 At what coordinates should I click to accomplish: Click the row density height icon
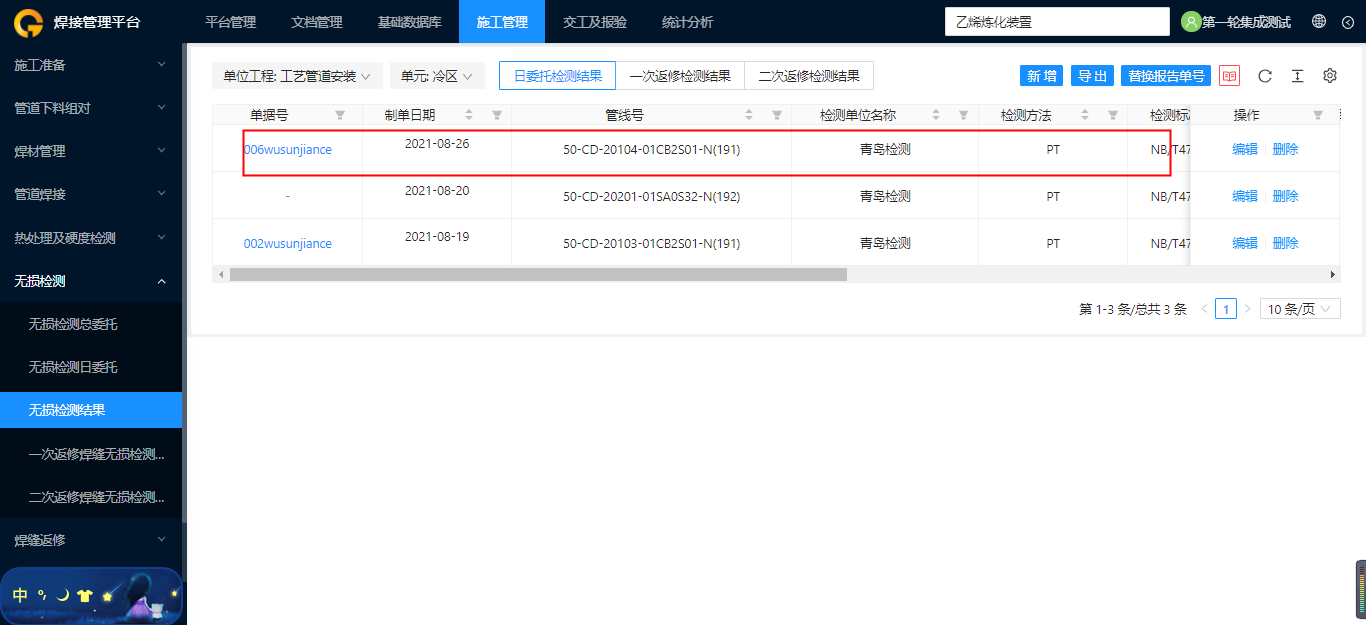pos(1297,76)
